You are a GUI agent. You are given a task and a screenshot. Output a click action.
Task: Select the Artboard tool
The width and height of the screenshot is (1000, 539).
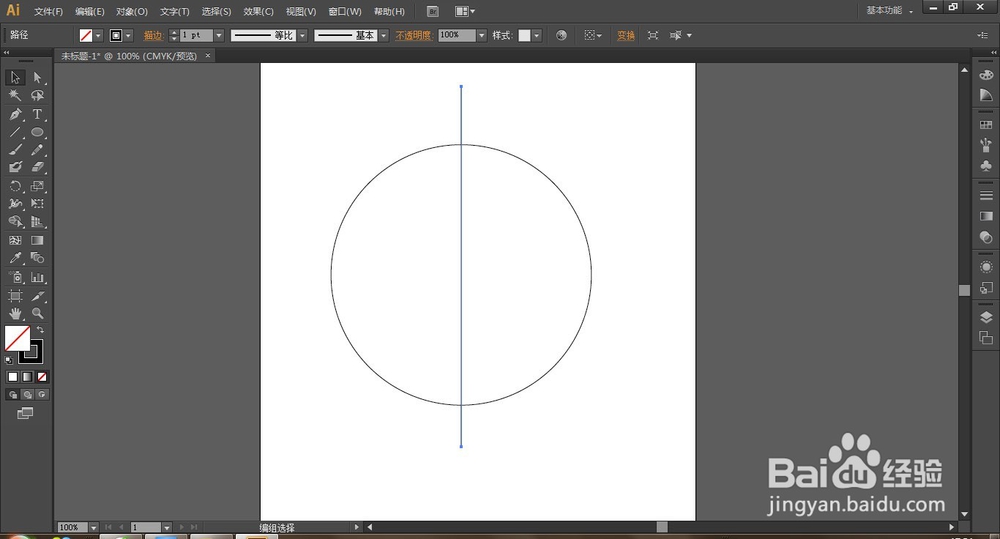[15, 296]
